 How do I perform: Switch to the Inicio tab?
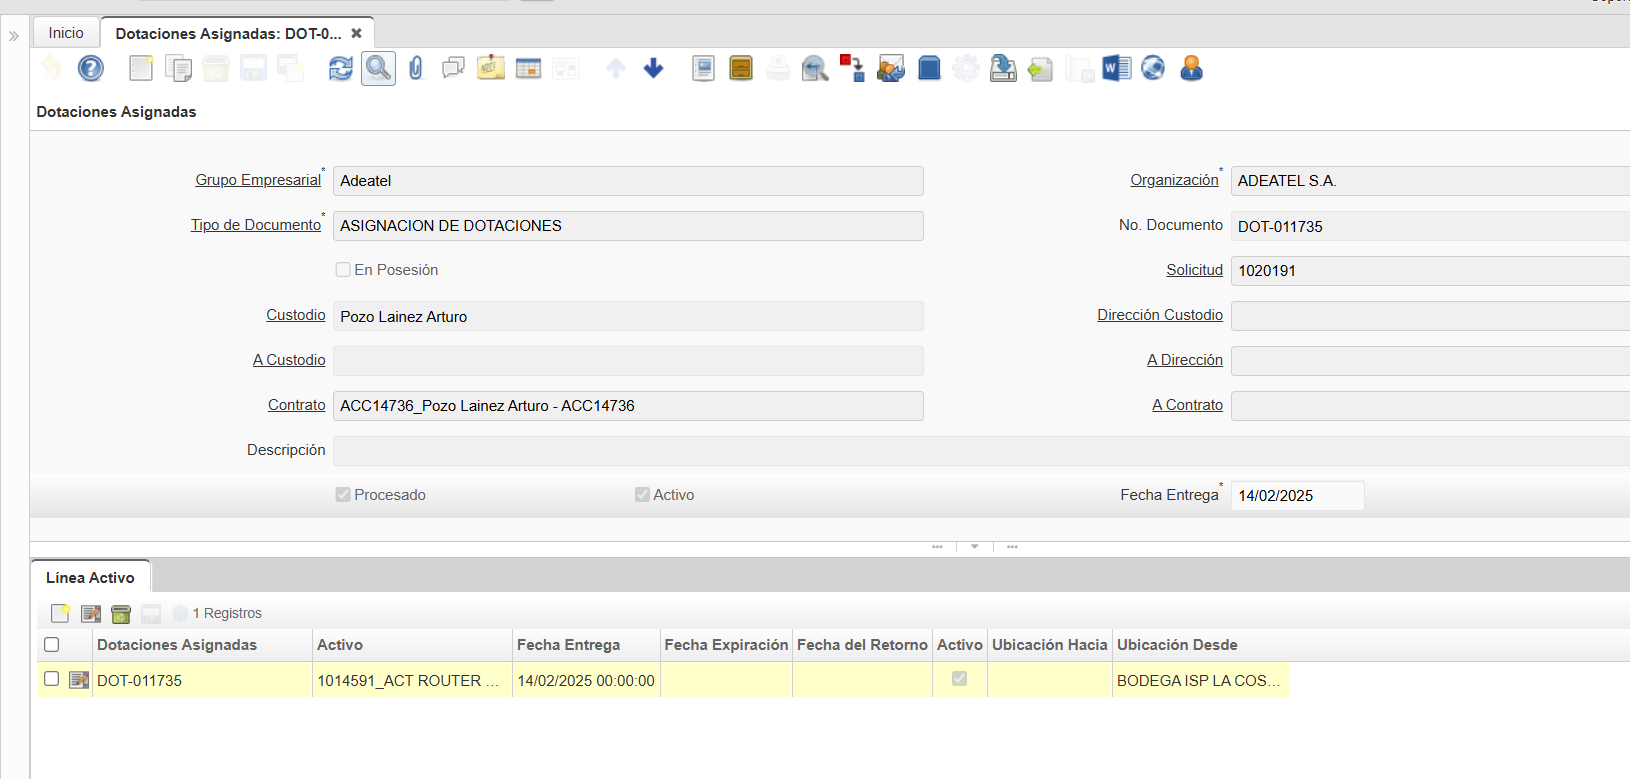click(x=66, y=33)
